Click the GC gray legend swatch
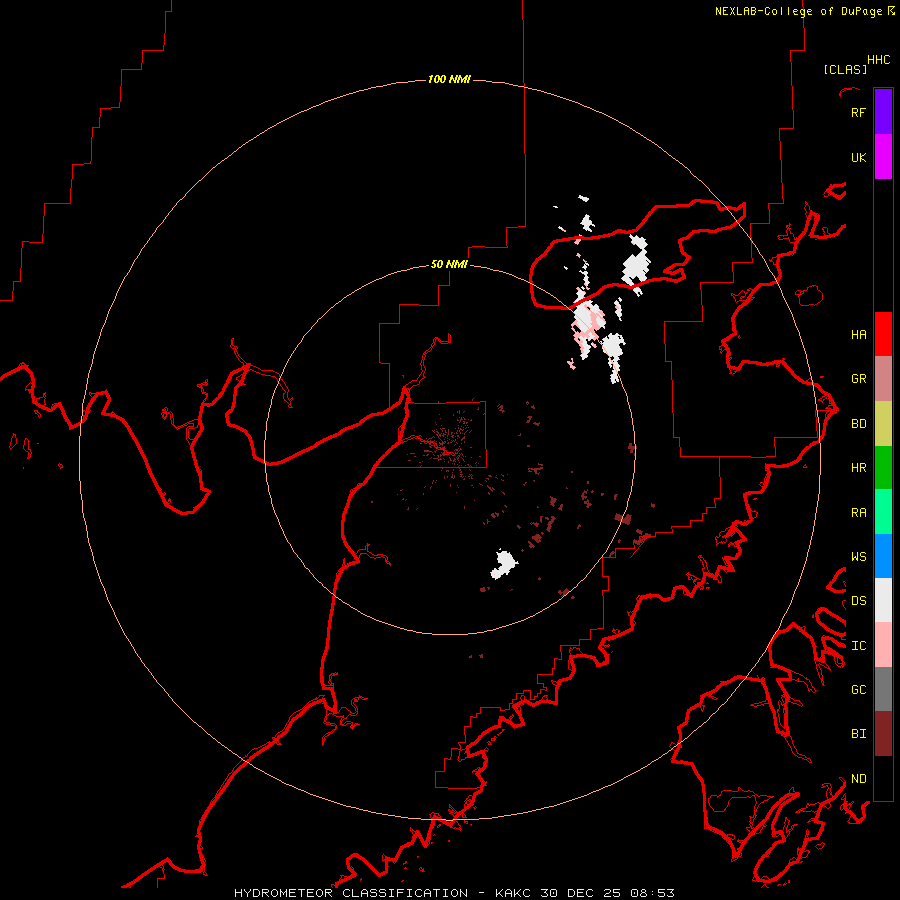The height and width of the screenshot is (900, 900). 883,689
